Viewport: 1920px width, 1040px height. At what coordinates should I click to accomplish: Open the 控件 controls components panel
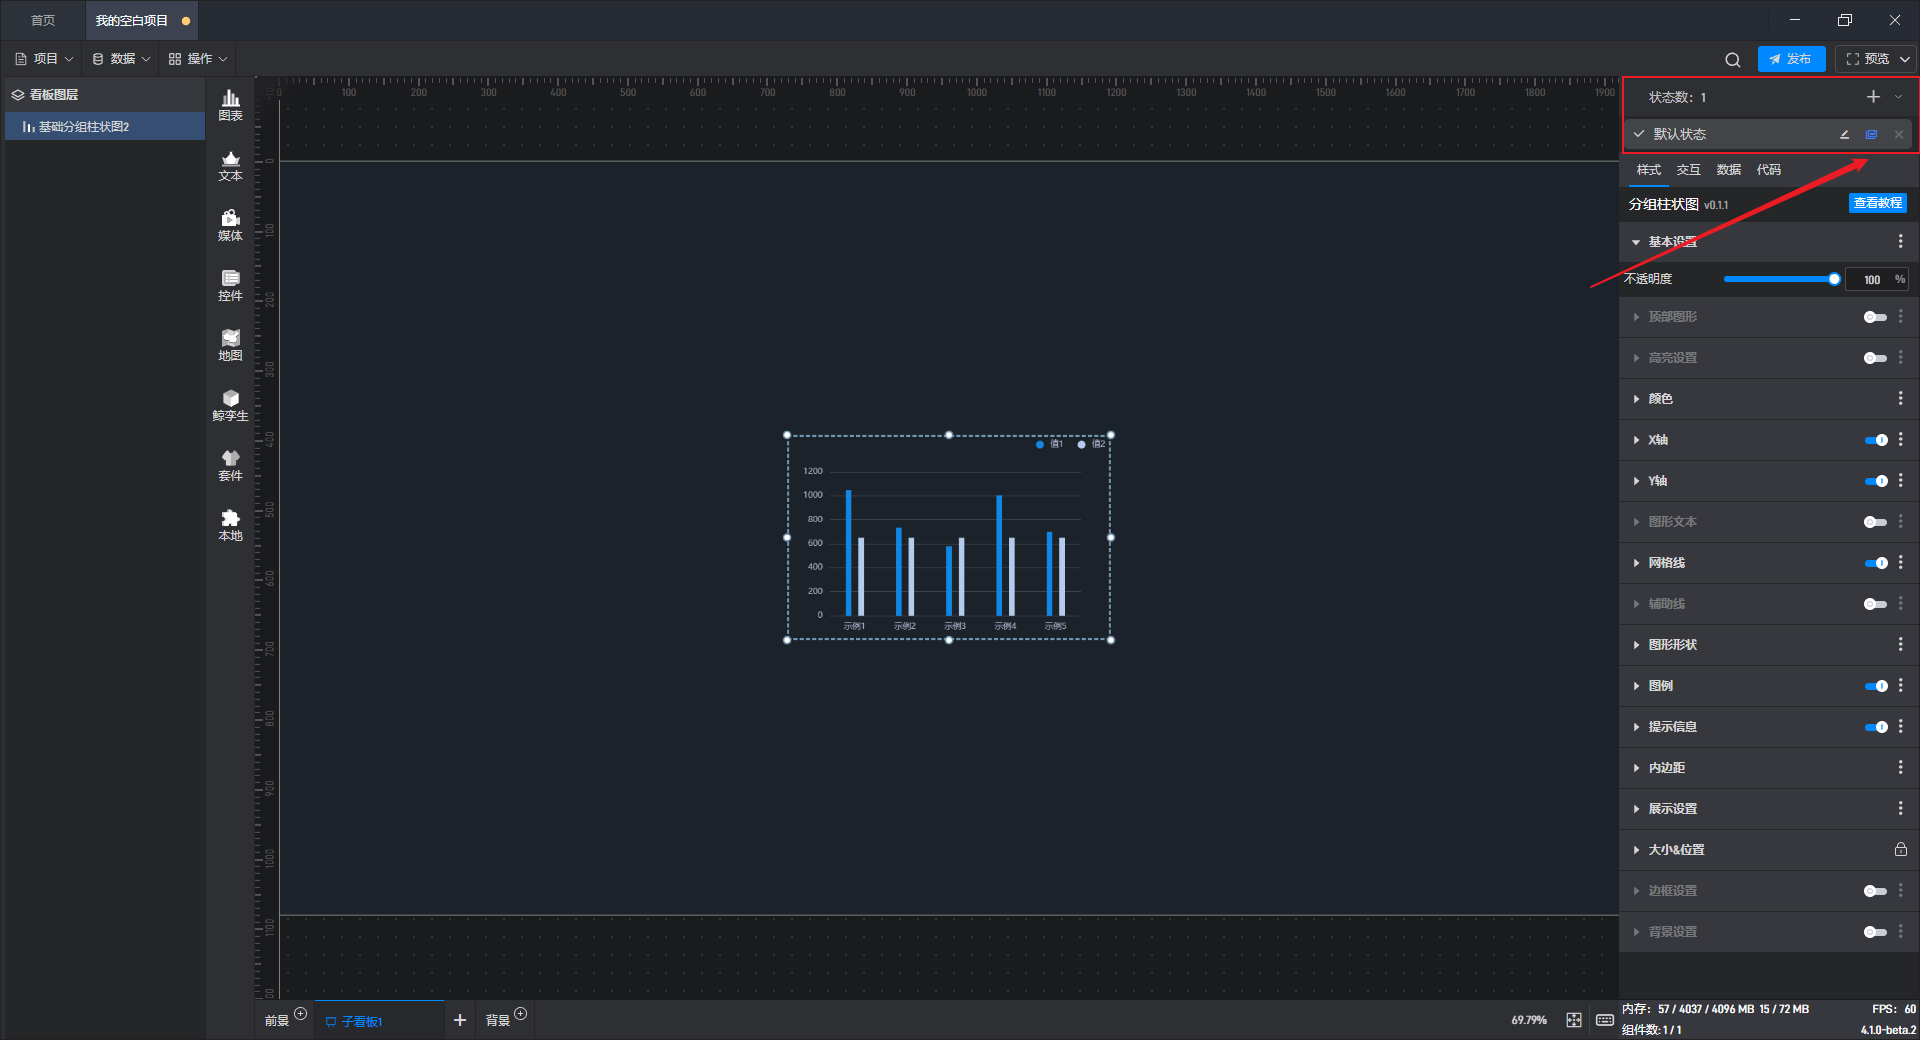click(x=230, y=285)
